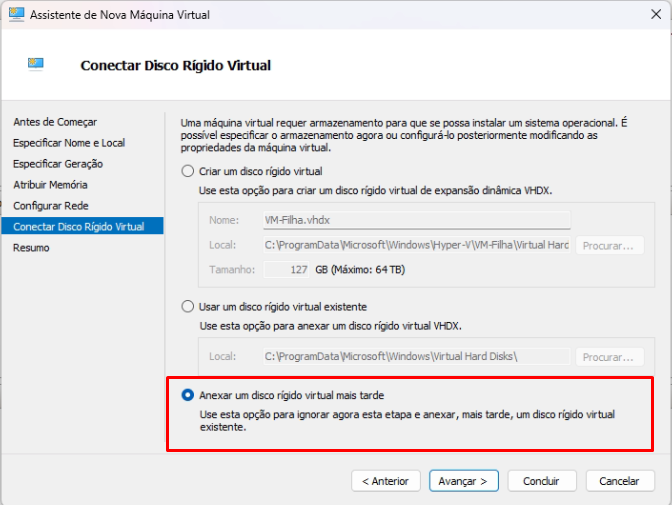Click the wizard icon in title bar
The image size is (672, 505).
pos(15,15)
